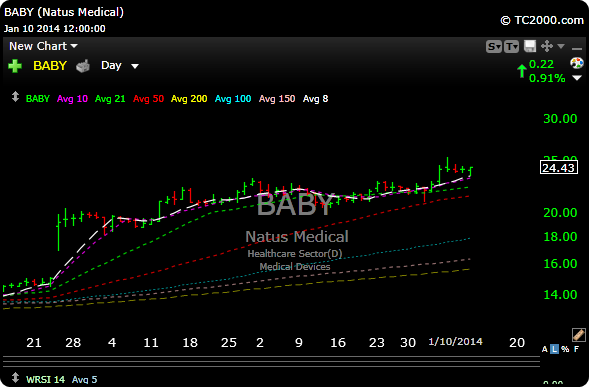Image resolution: width=589 pixels, height=387 pixels.
Task: Select the Avg 21 legend label
Action: (x=110, y=99)
